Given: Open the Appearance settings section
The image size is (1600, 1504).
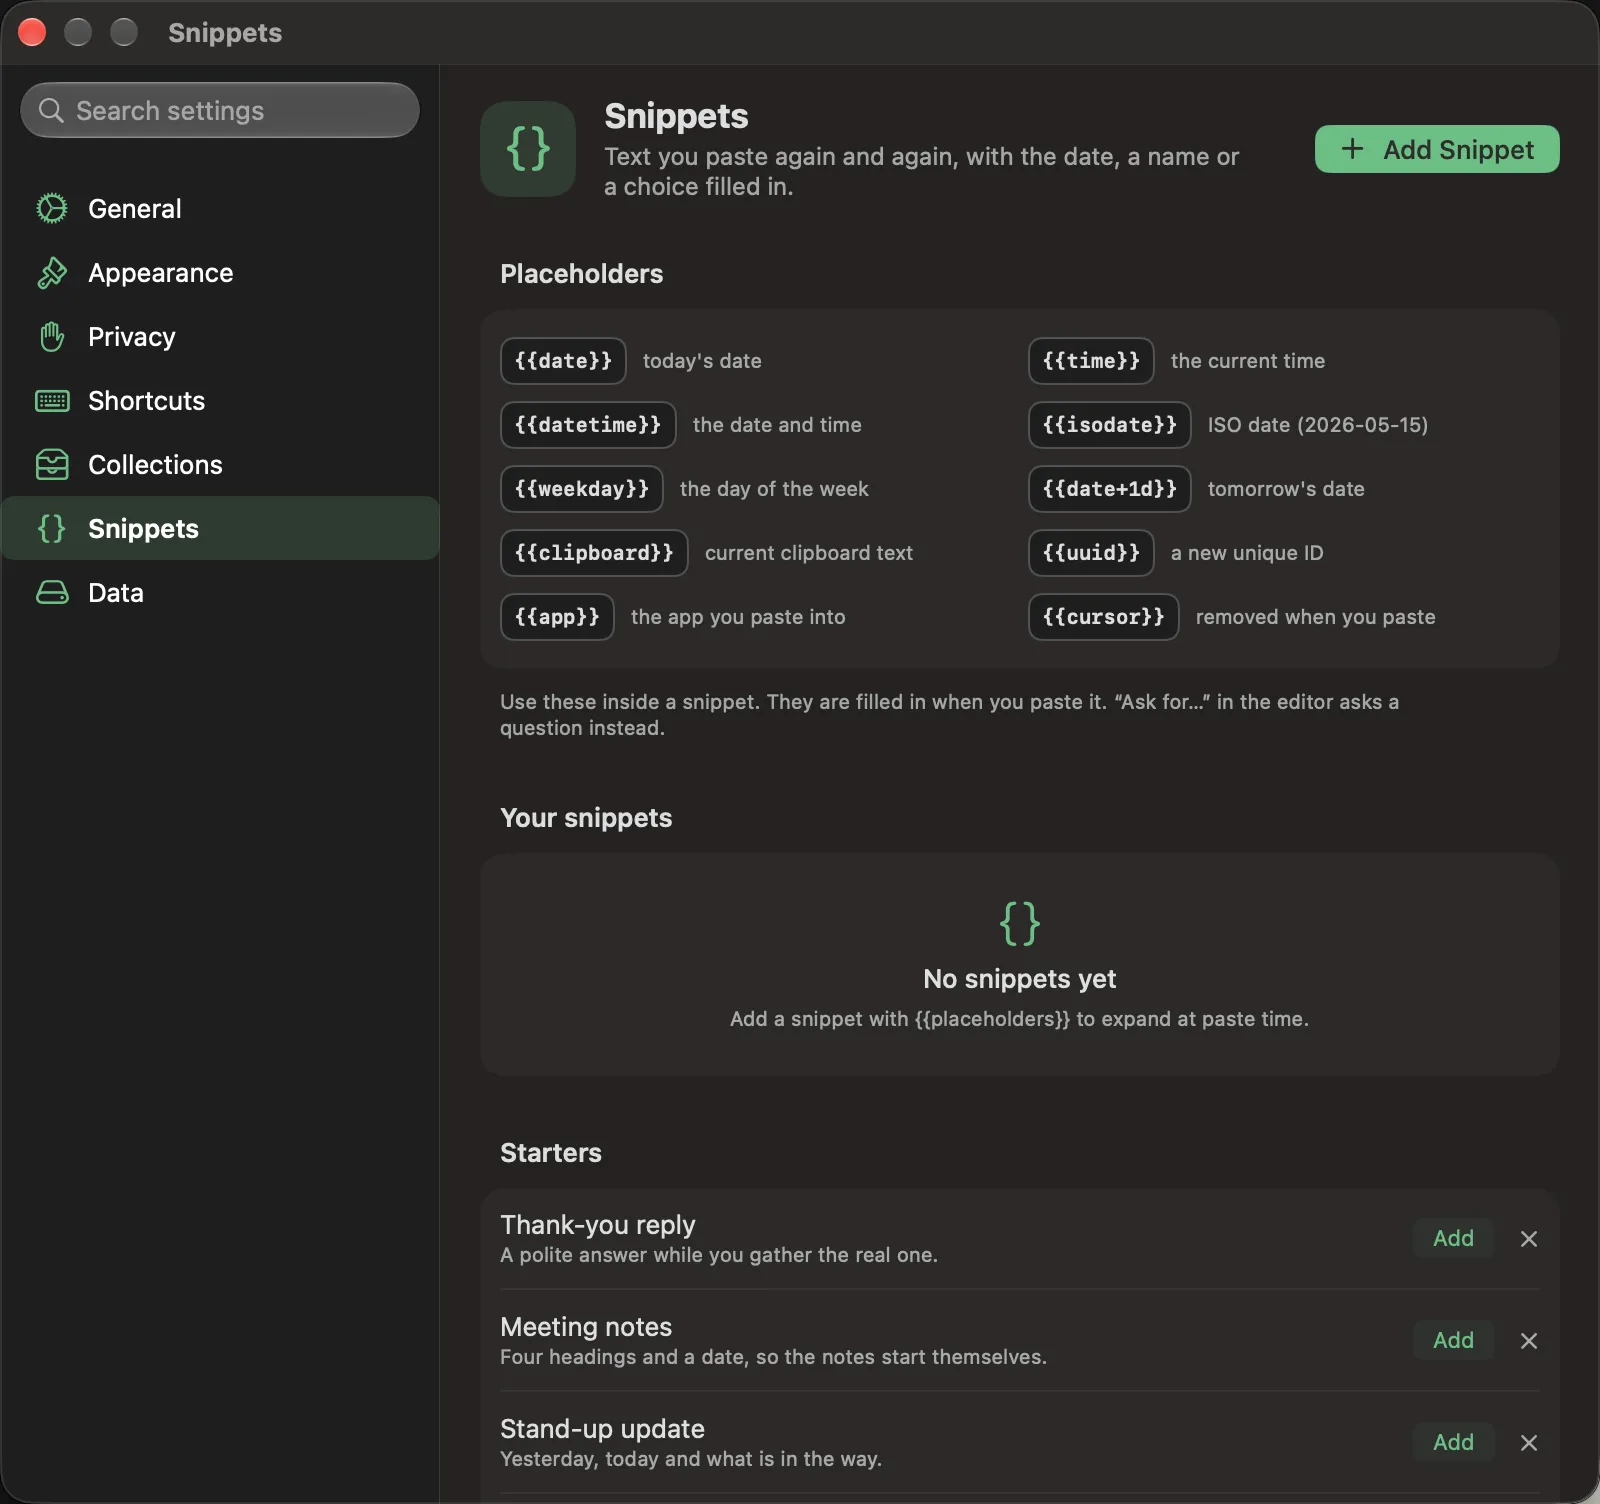Looking at the screenshot, I should 220,272.
